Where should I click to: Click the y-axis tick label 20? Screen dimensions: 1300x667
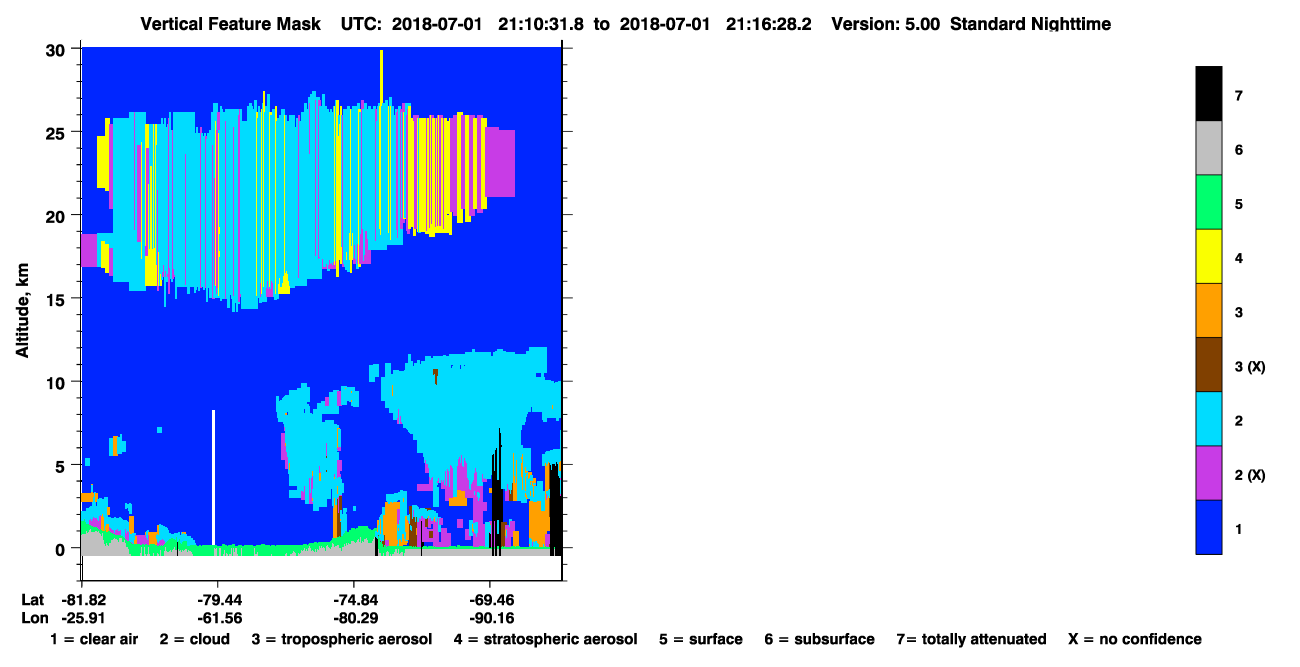tap(57, 215)
